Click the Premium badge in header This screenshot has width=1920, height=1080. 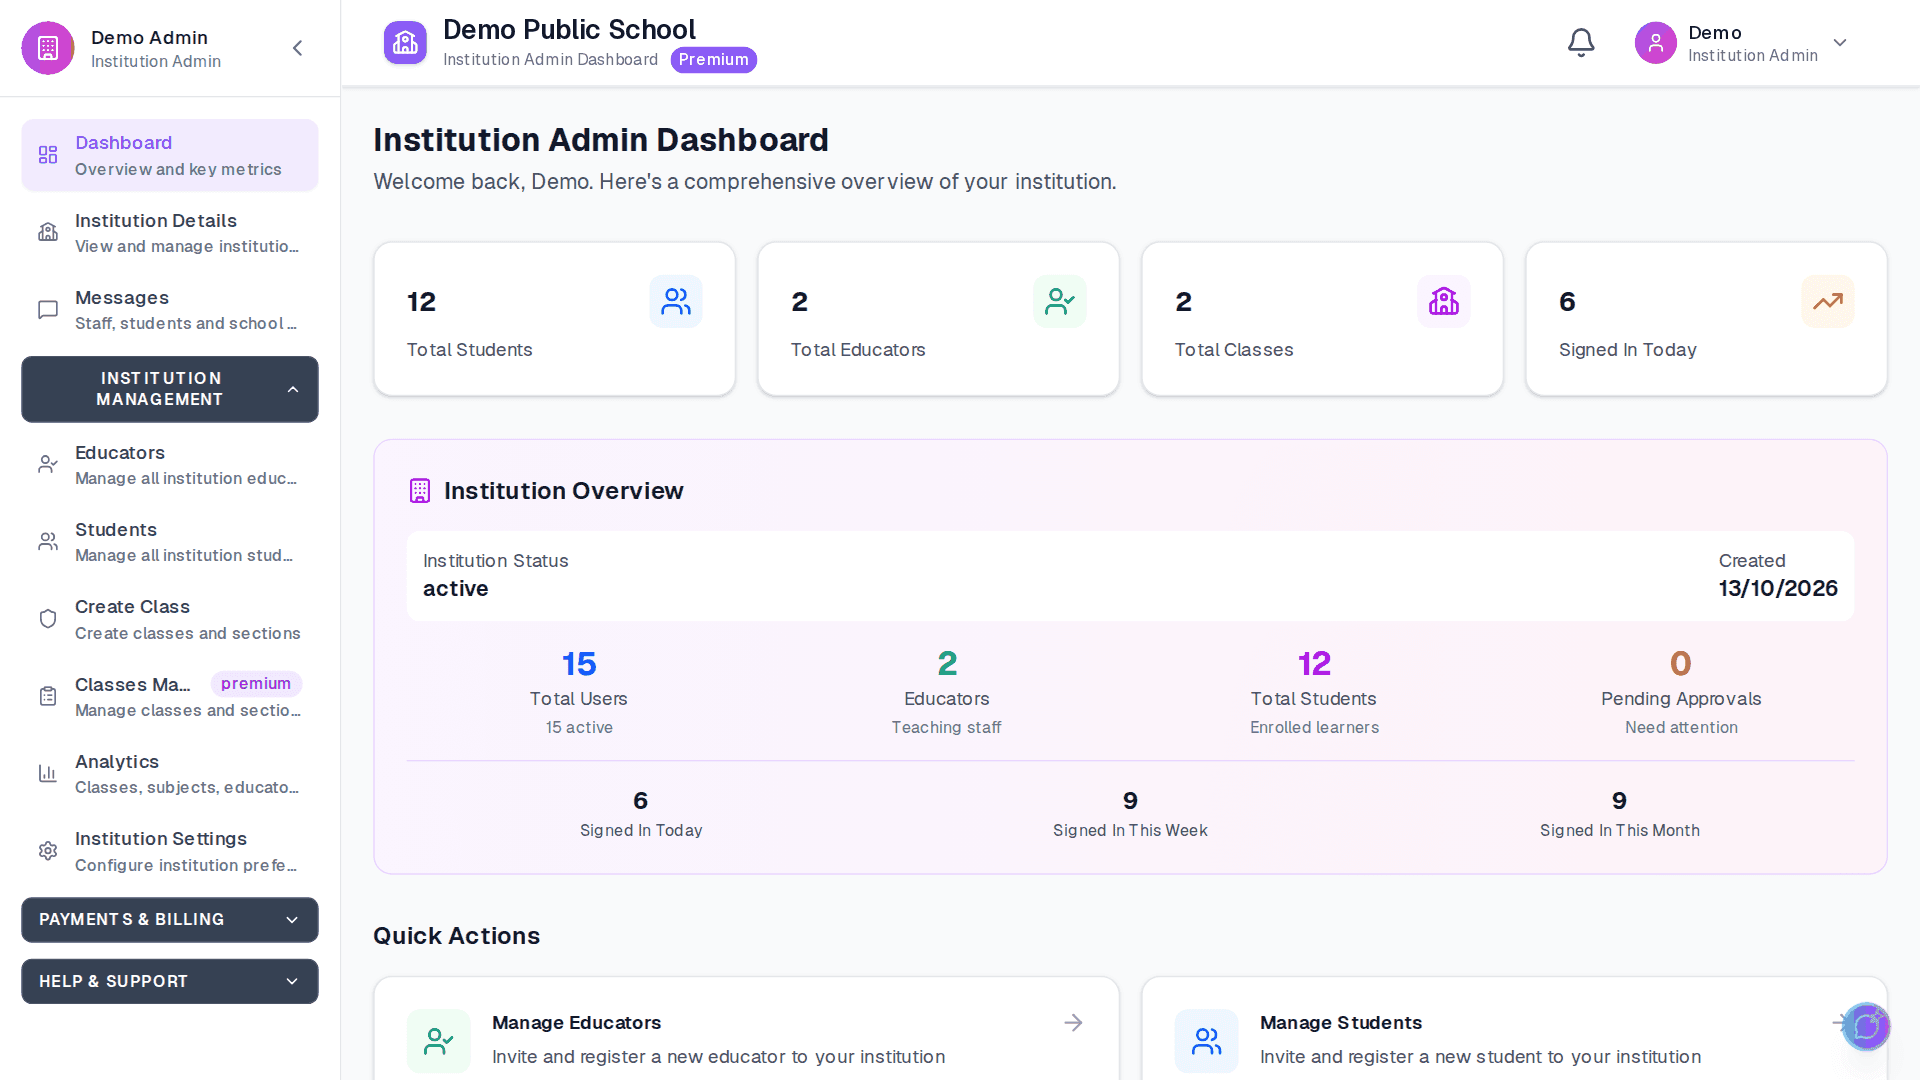pos(714,60)
